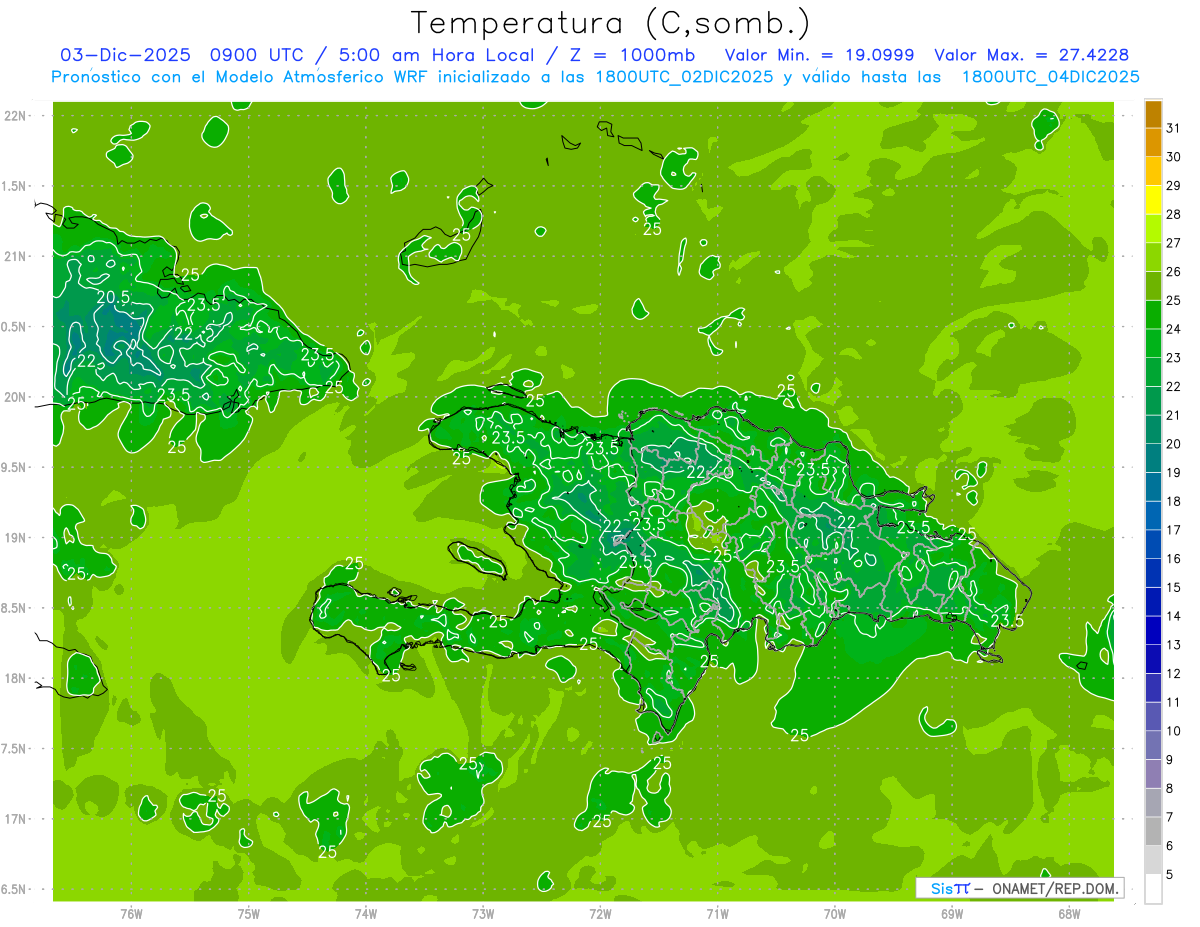Click the colorbar label "15"
This screenshot has height=927, width=1200.
(x=1174, y=587)
